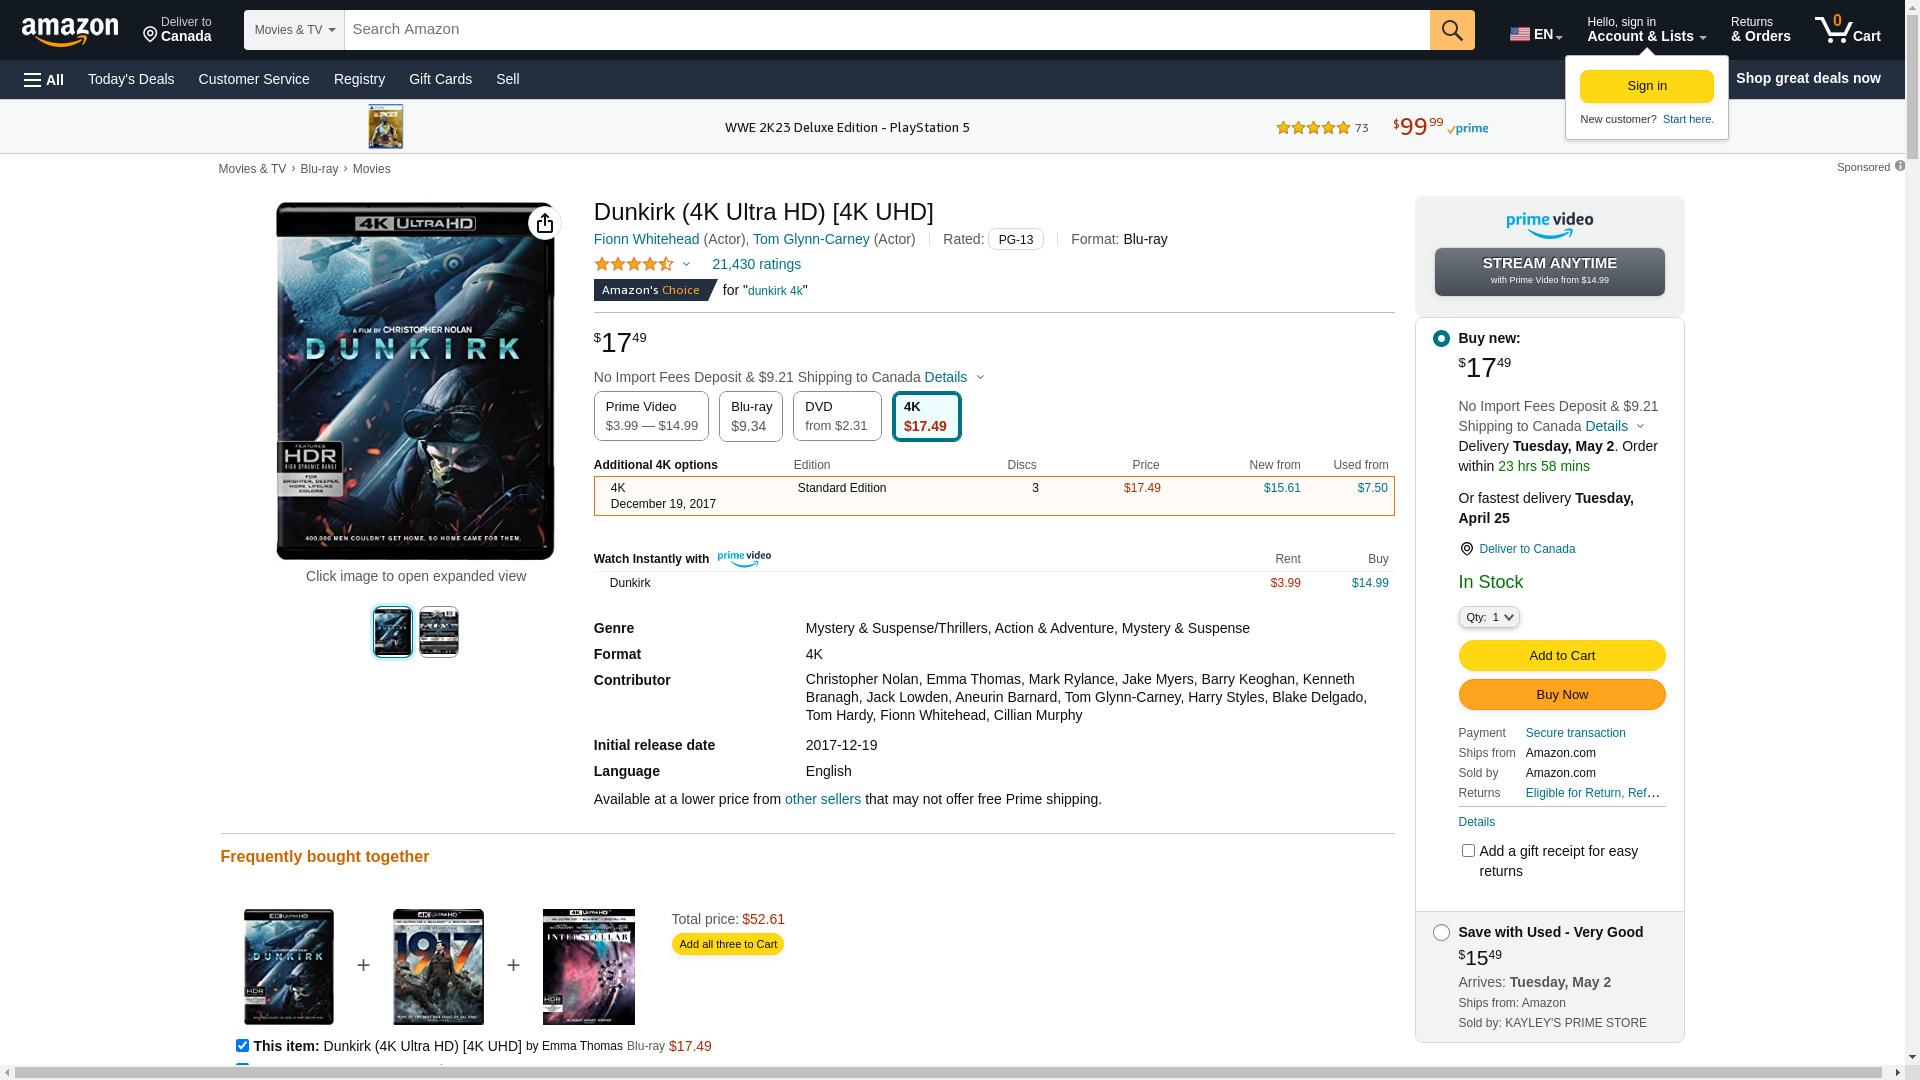Open Deliver to Canada location selector
This screenshot has height=1080, width=1920.
(x=177, y=29)
